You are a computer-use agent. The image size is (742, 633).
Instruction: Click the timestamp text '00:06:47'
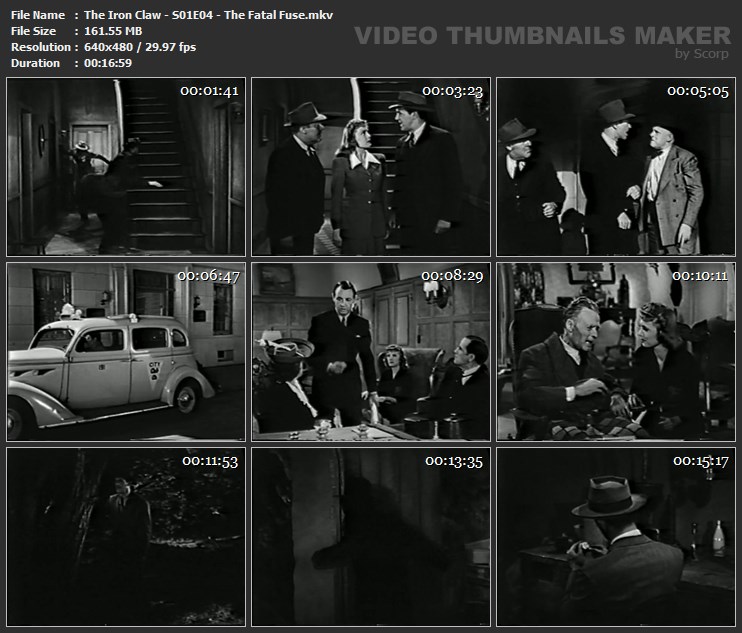pyautogui.click(x=209, y=276)
